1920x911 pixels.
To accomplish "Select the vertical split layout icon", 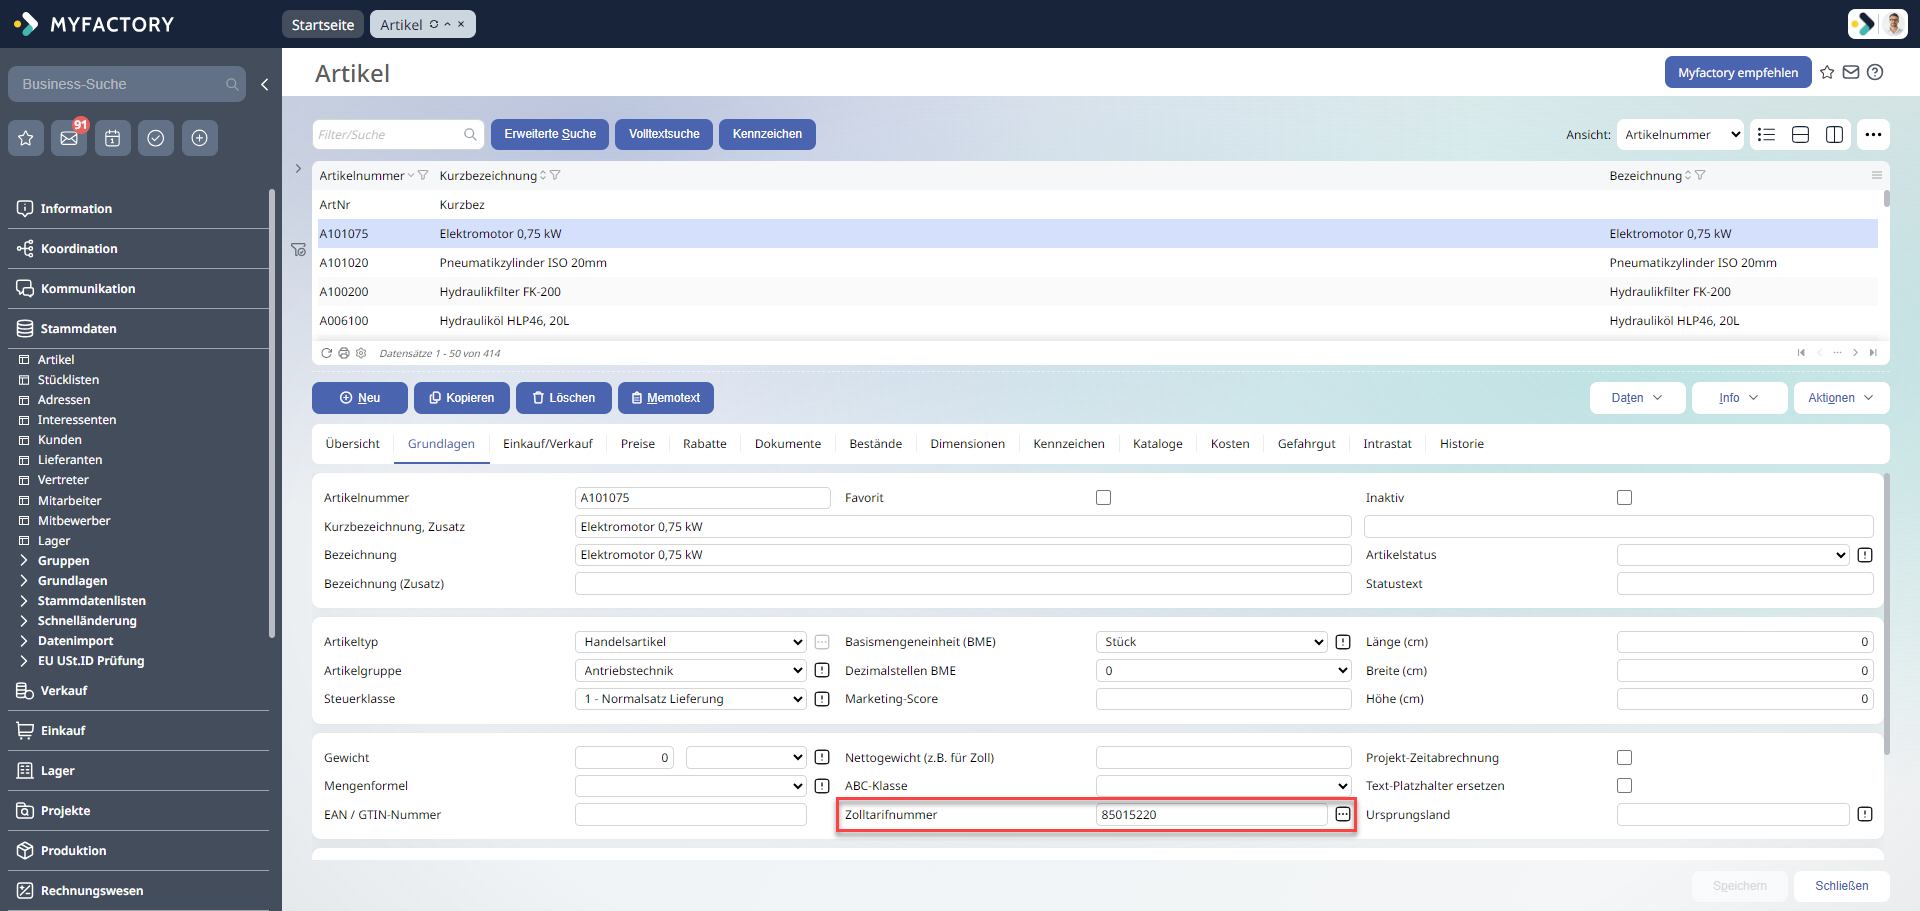I will click(1835, 135).
